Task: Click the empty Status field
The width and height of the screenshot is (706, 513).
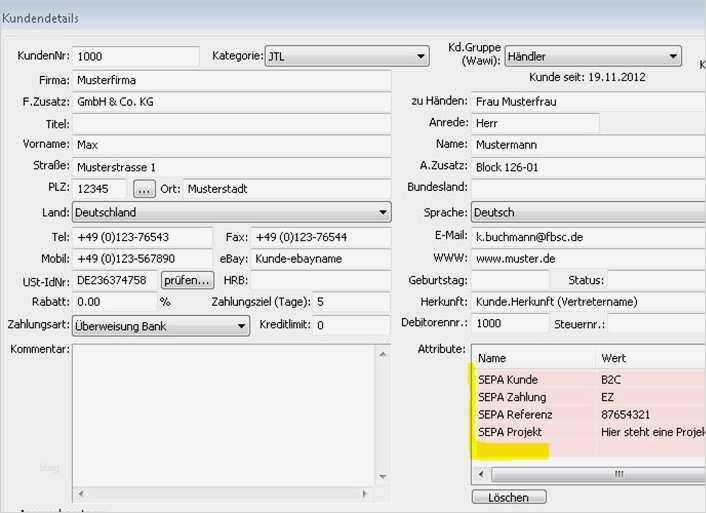Action: (656, 280)
